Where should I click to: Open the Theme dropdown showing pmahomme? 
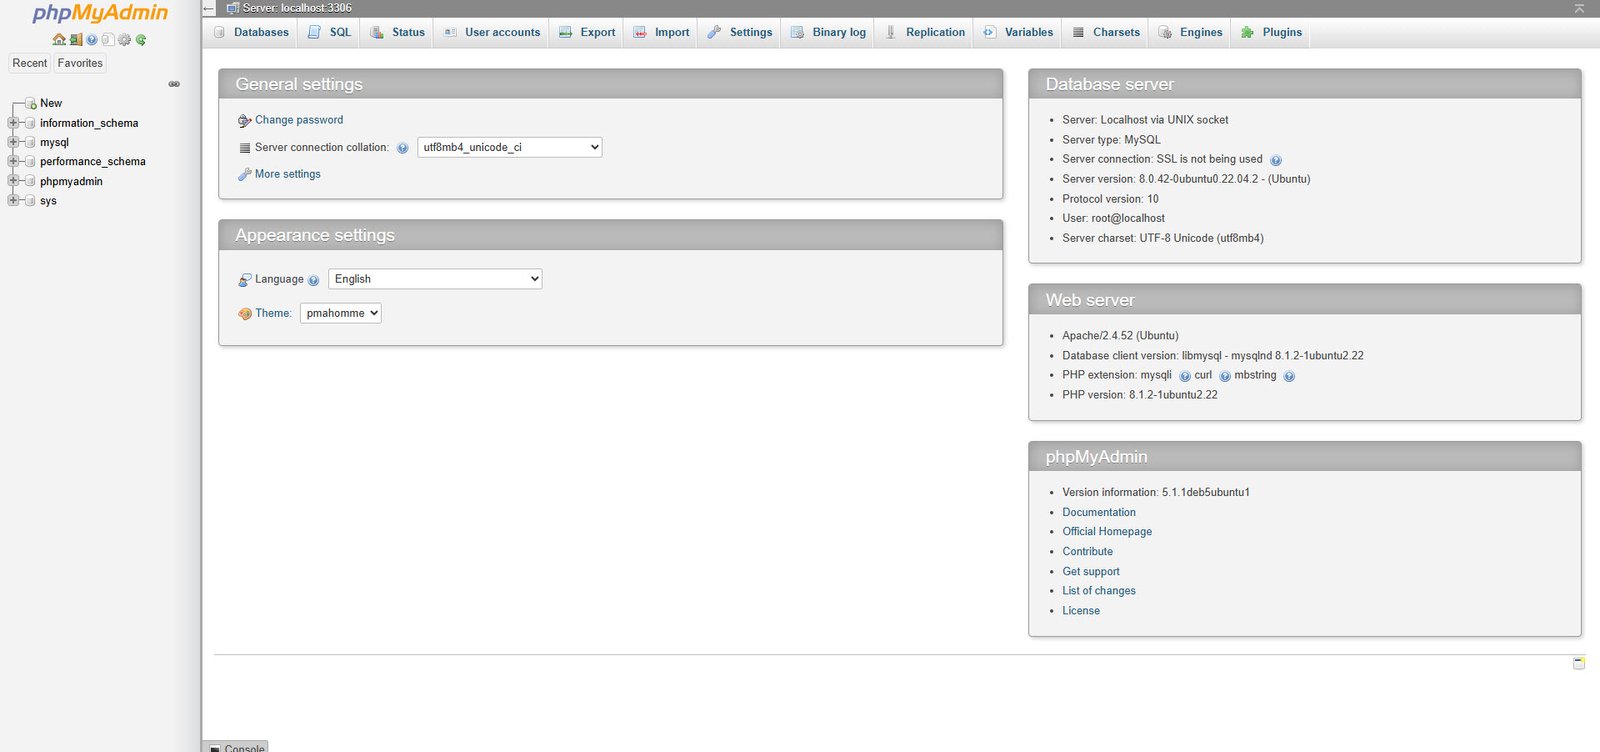pyautogui.click(x=341, y=313)
